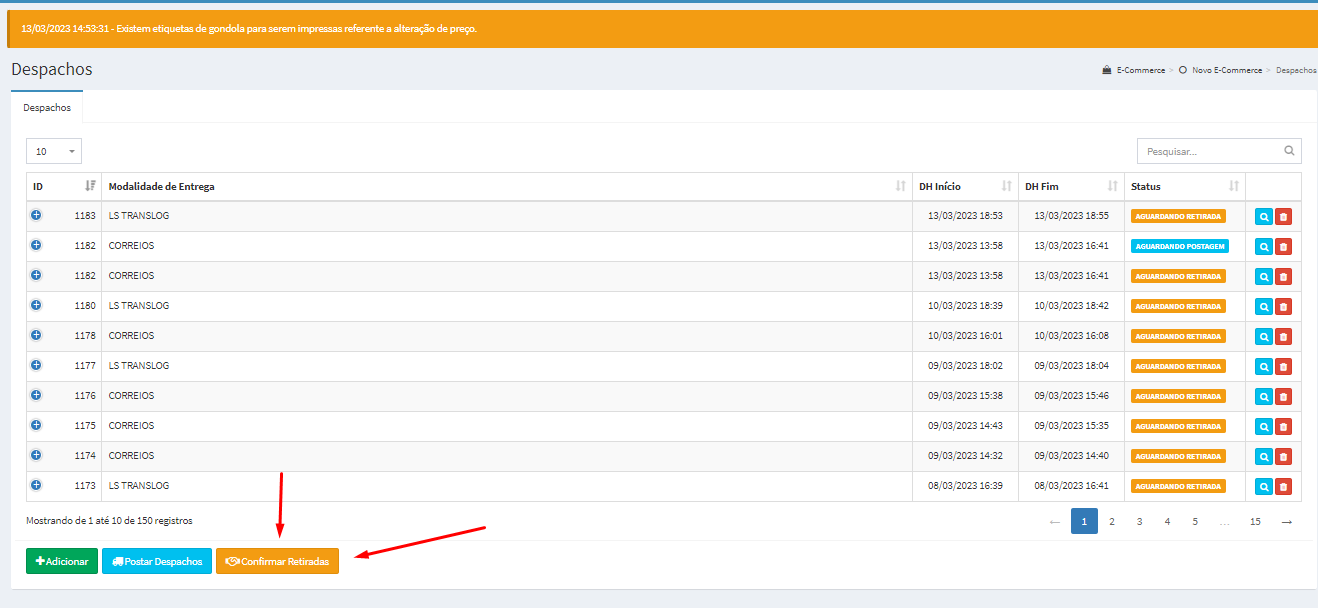The width and height of the screenshot is (1318, 608).
Task: Expand row 1173 details
Action: (36, 485)
